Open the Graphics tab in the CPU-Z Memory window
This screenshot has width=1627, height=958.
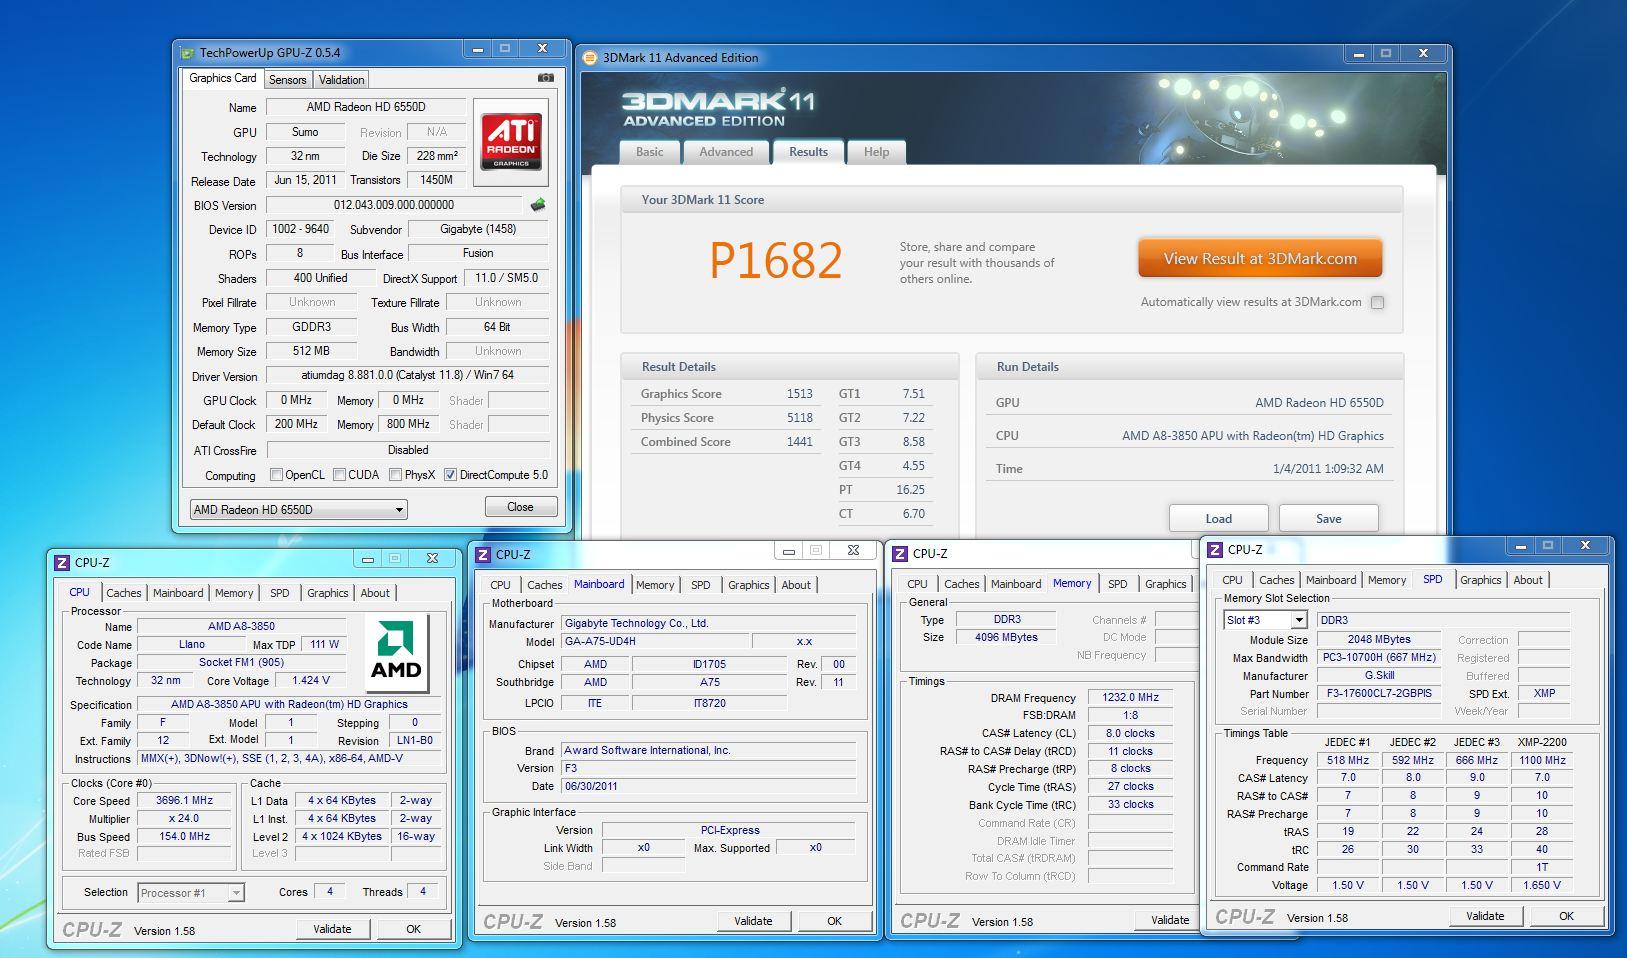[1165, 584]
